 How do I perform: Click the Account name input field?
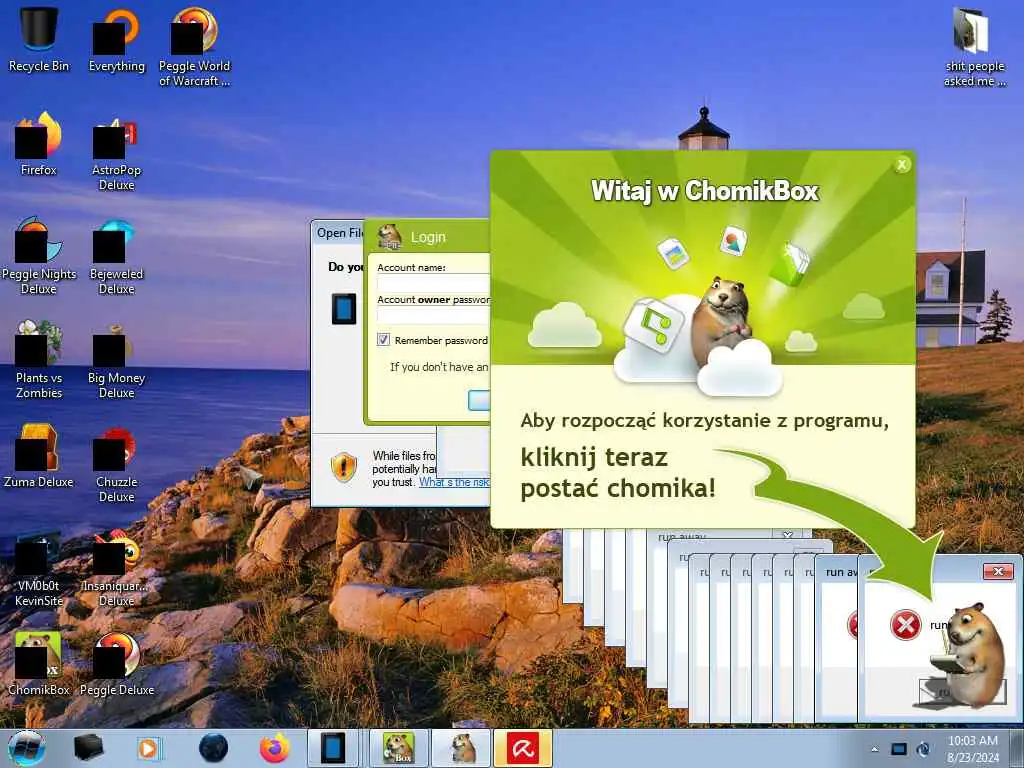(433, 283)
